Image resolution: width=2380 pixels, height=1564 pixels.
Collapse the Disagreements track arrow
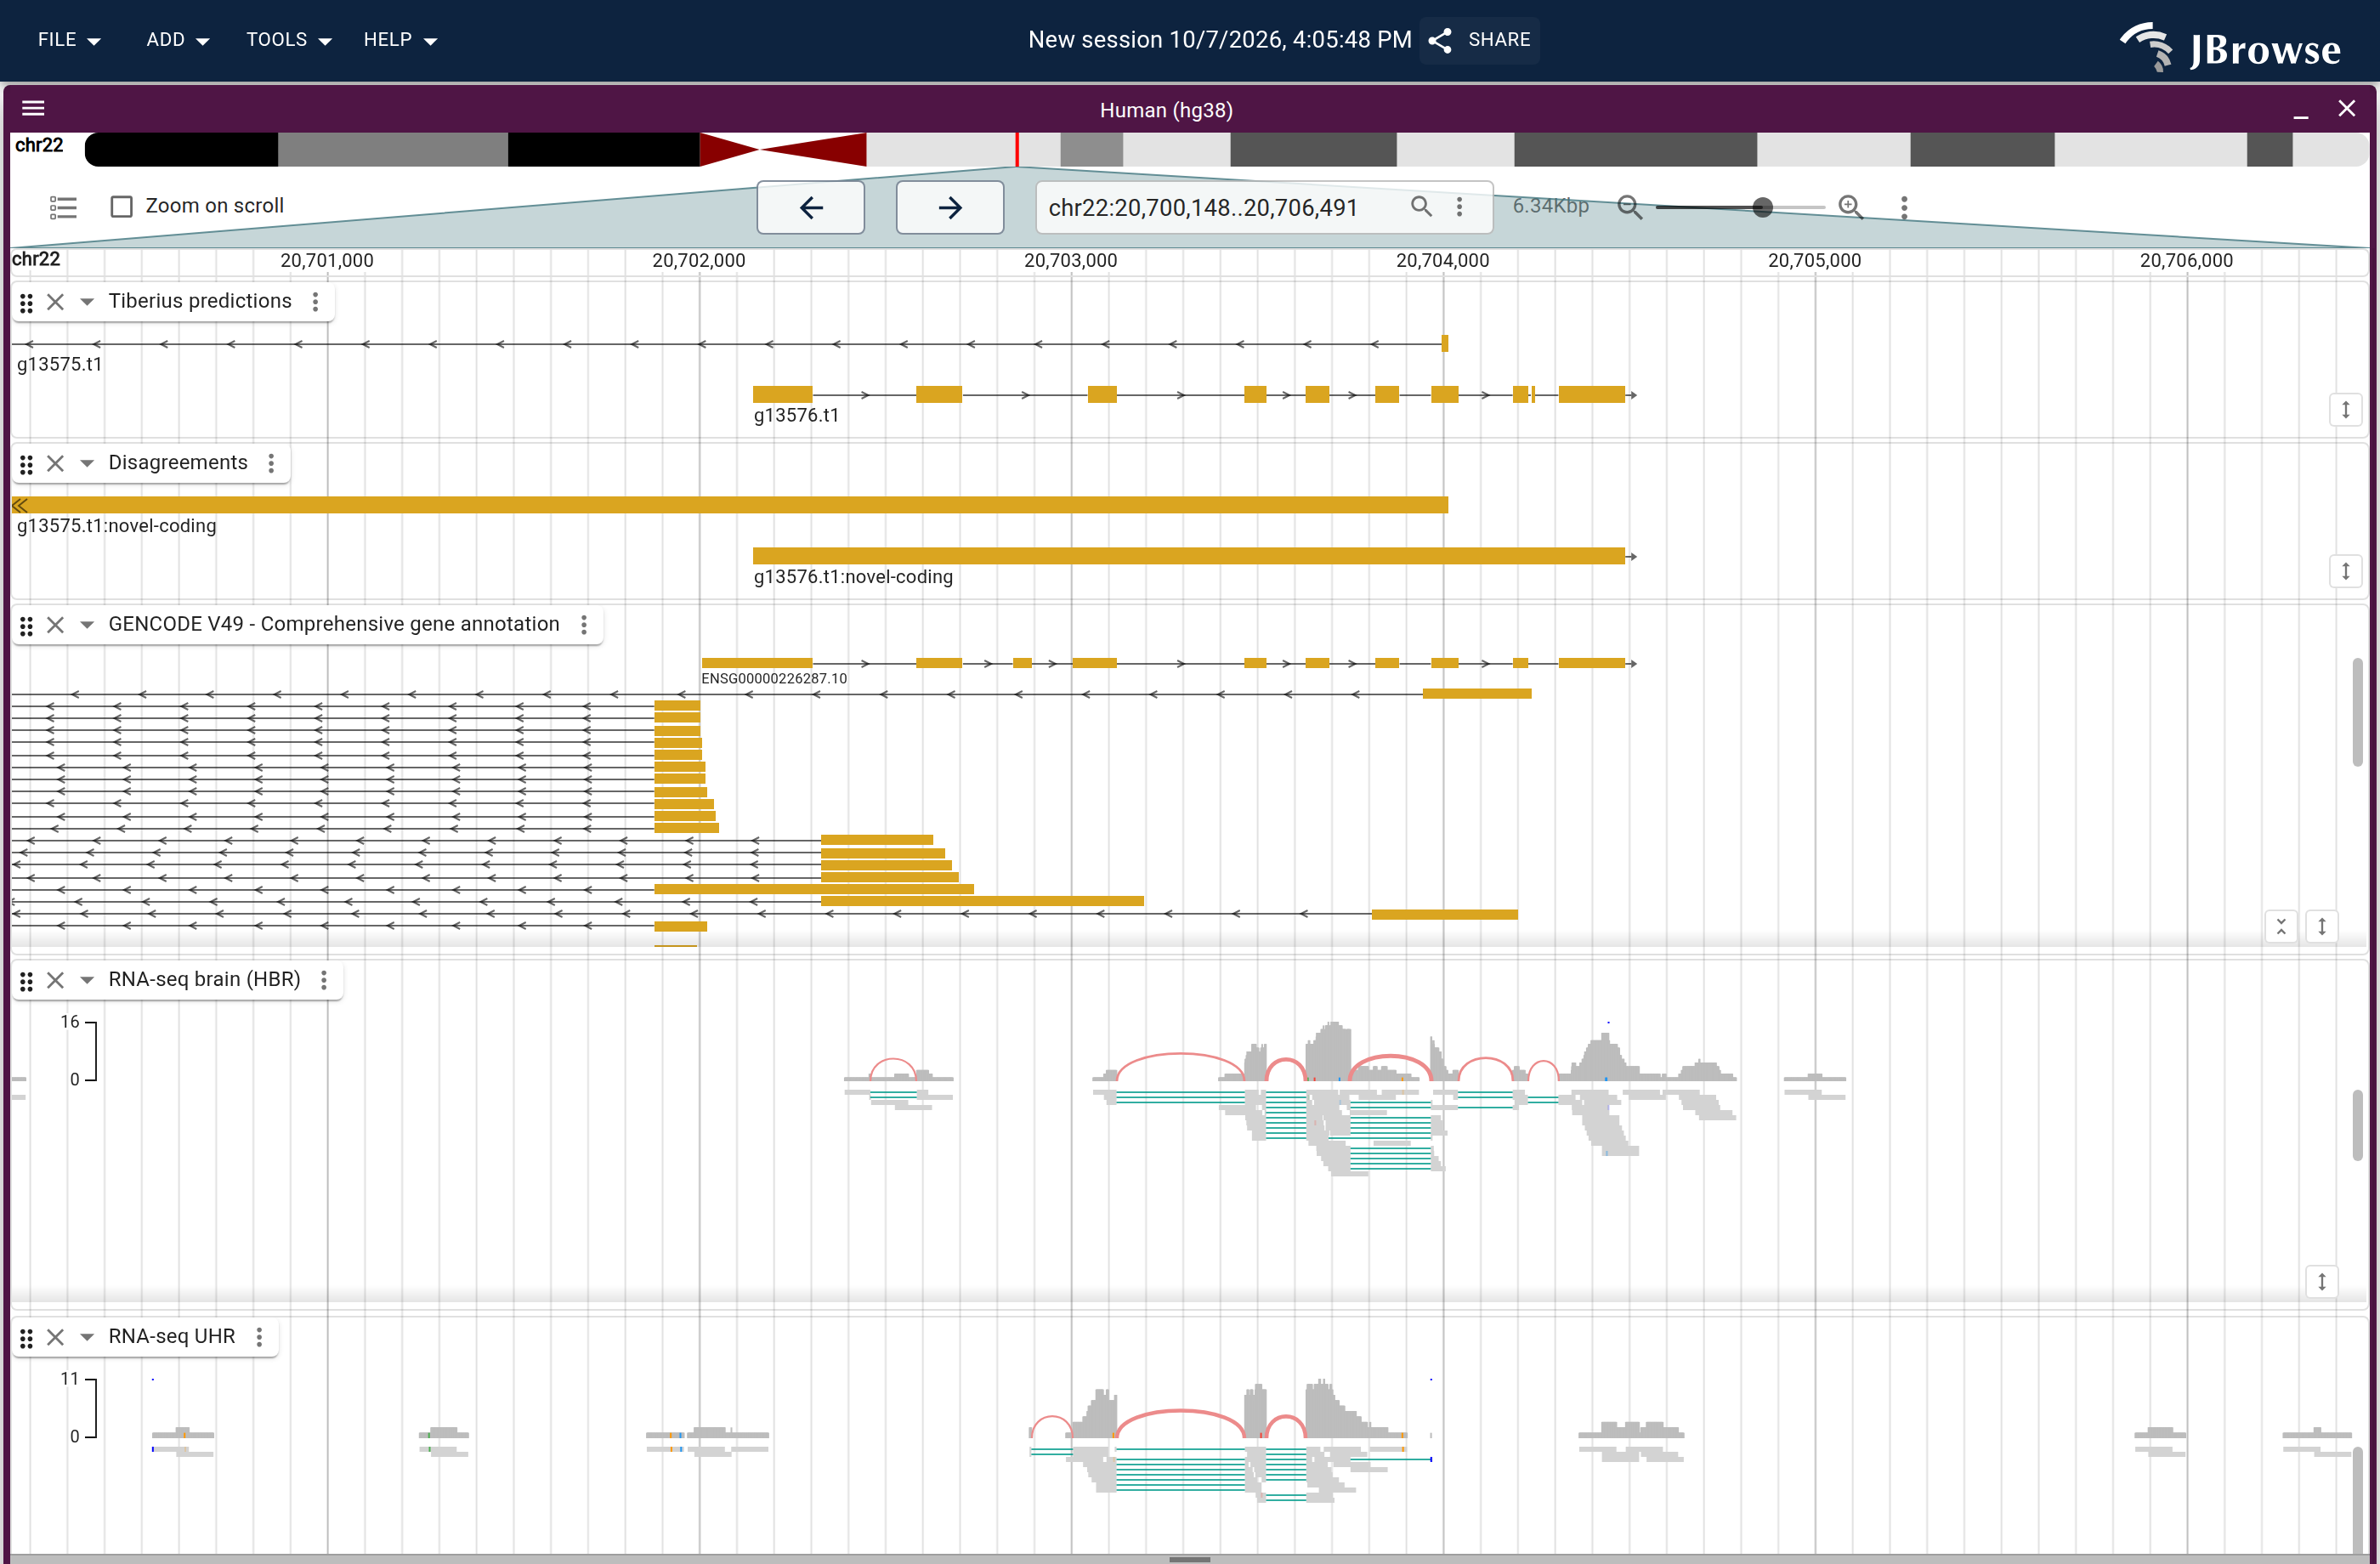coord(87,463)
